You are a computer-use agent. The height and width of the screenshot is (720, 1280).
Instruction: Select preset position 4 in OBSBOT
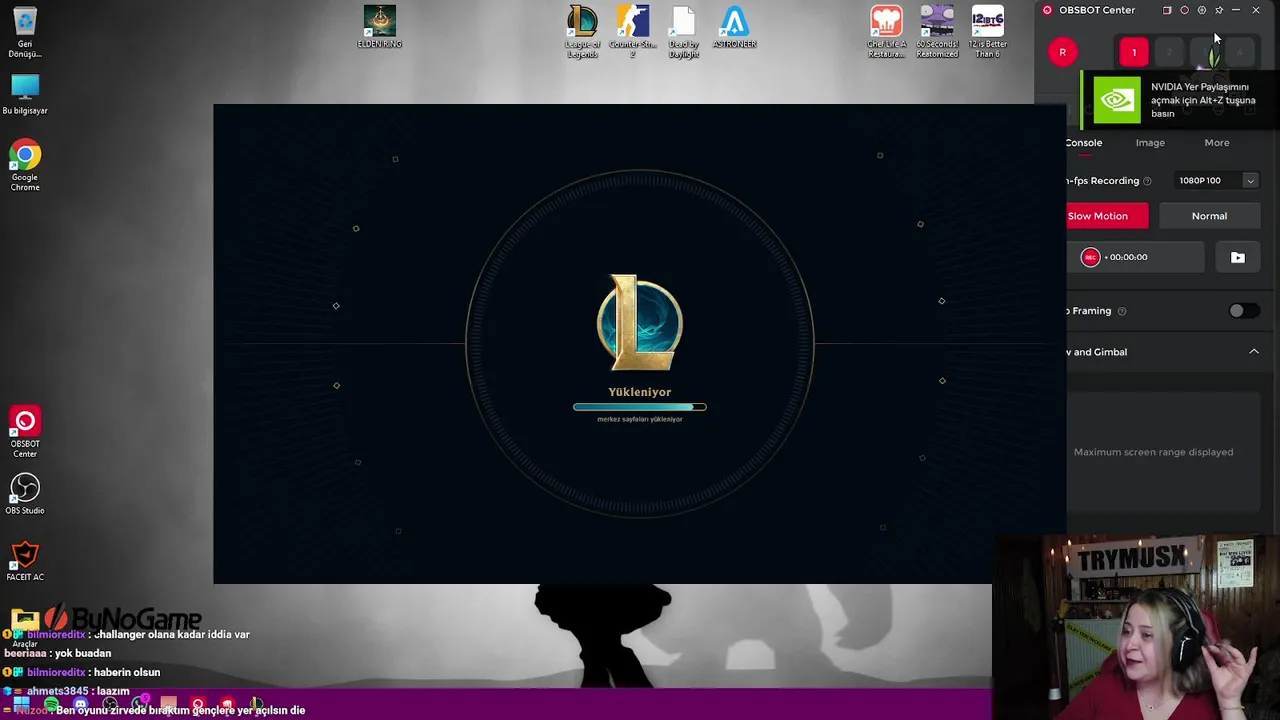click(1240, 52)
